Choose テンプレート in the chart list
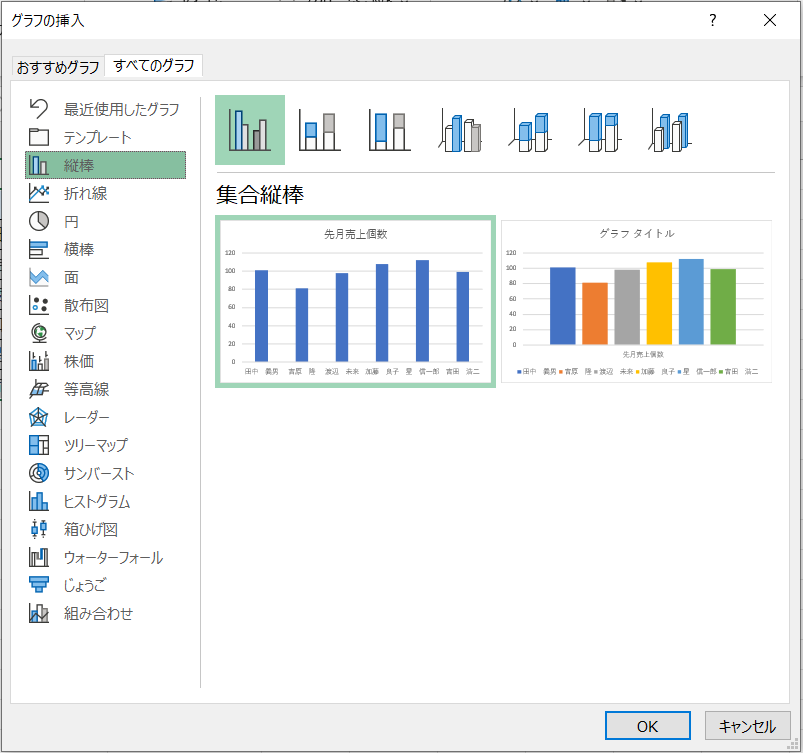 pos(97,137)
